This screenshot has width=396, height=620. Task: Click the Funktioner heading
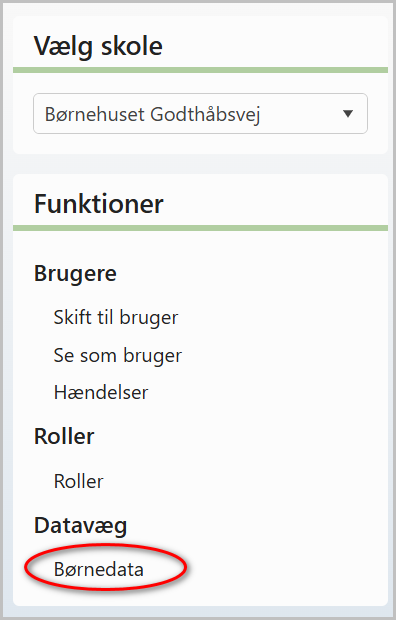click(99, 204)
